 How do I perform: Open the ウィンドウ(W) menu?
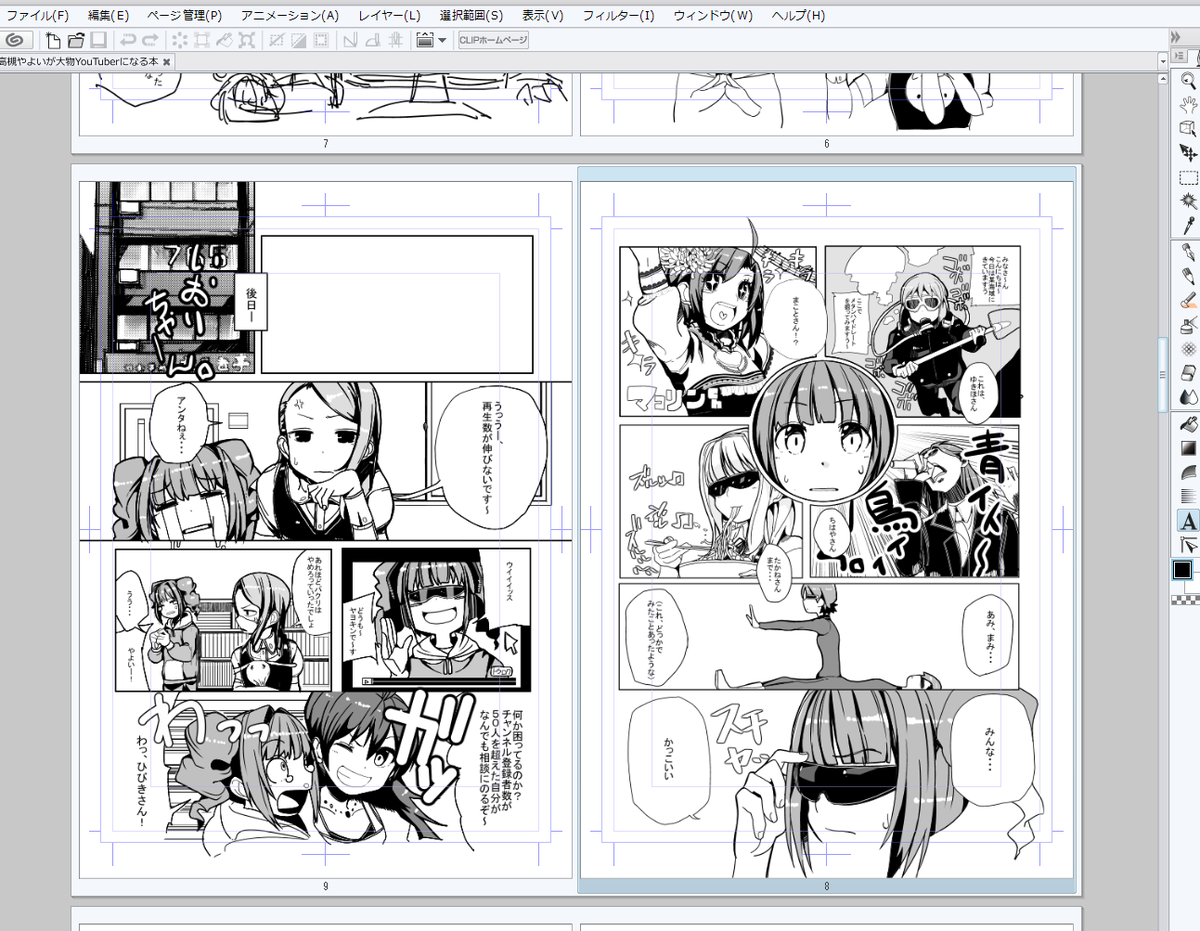click(713, 15)
